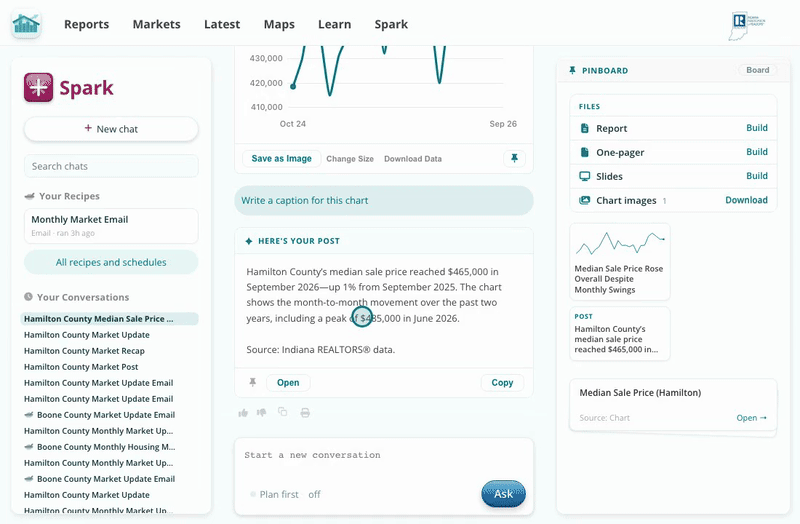Go to the Markets menu item
Viewport: 800px width, 524px height.
pyautogui.click(x=157, y=24)
